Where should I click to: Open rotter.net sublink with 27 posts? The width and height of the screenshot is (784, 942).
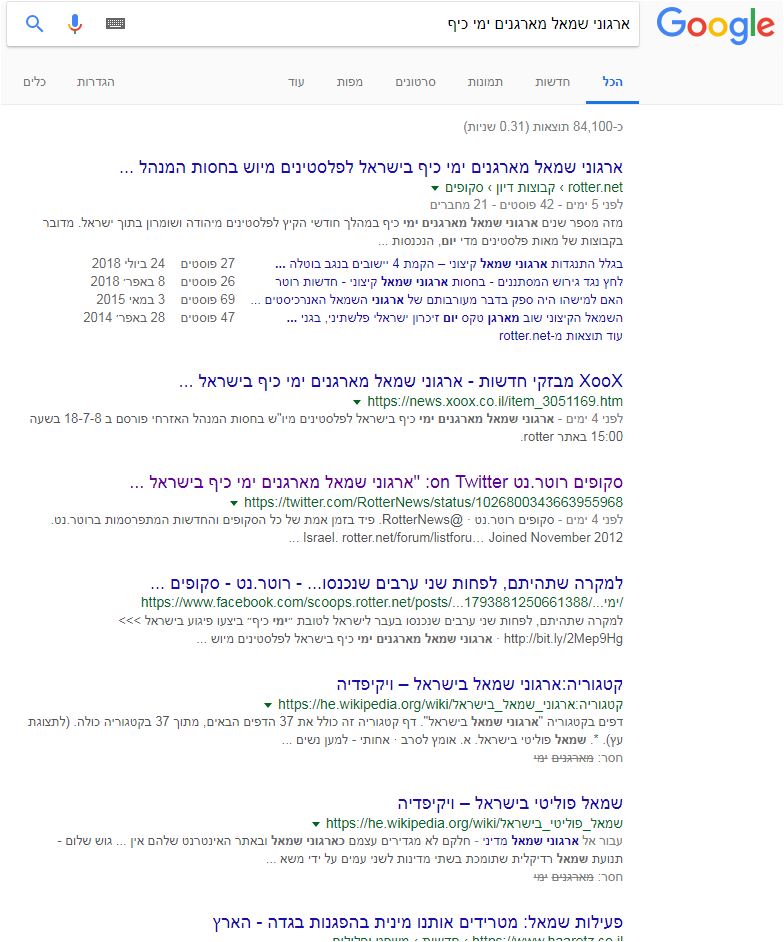pos(449,264)
